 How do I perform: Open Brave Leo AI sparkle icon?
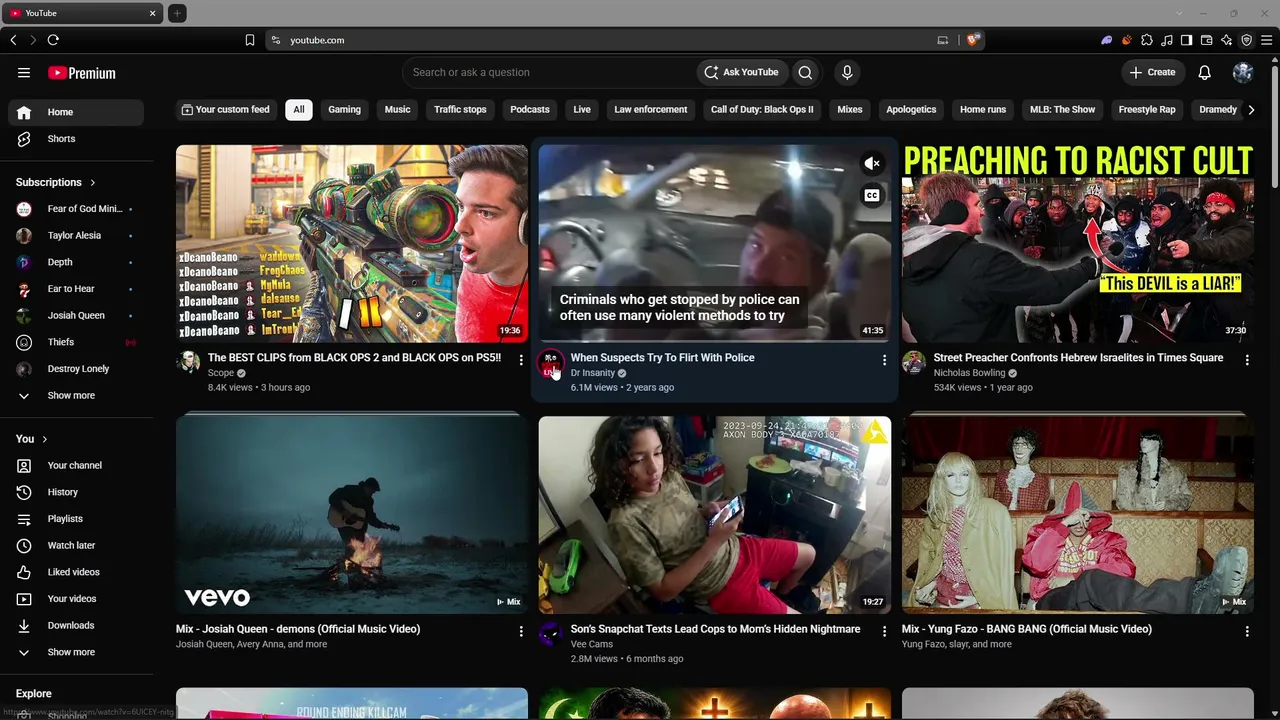point(1227,40)
